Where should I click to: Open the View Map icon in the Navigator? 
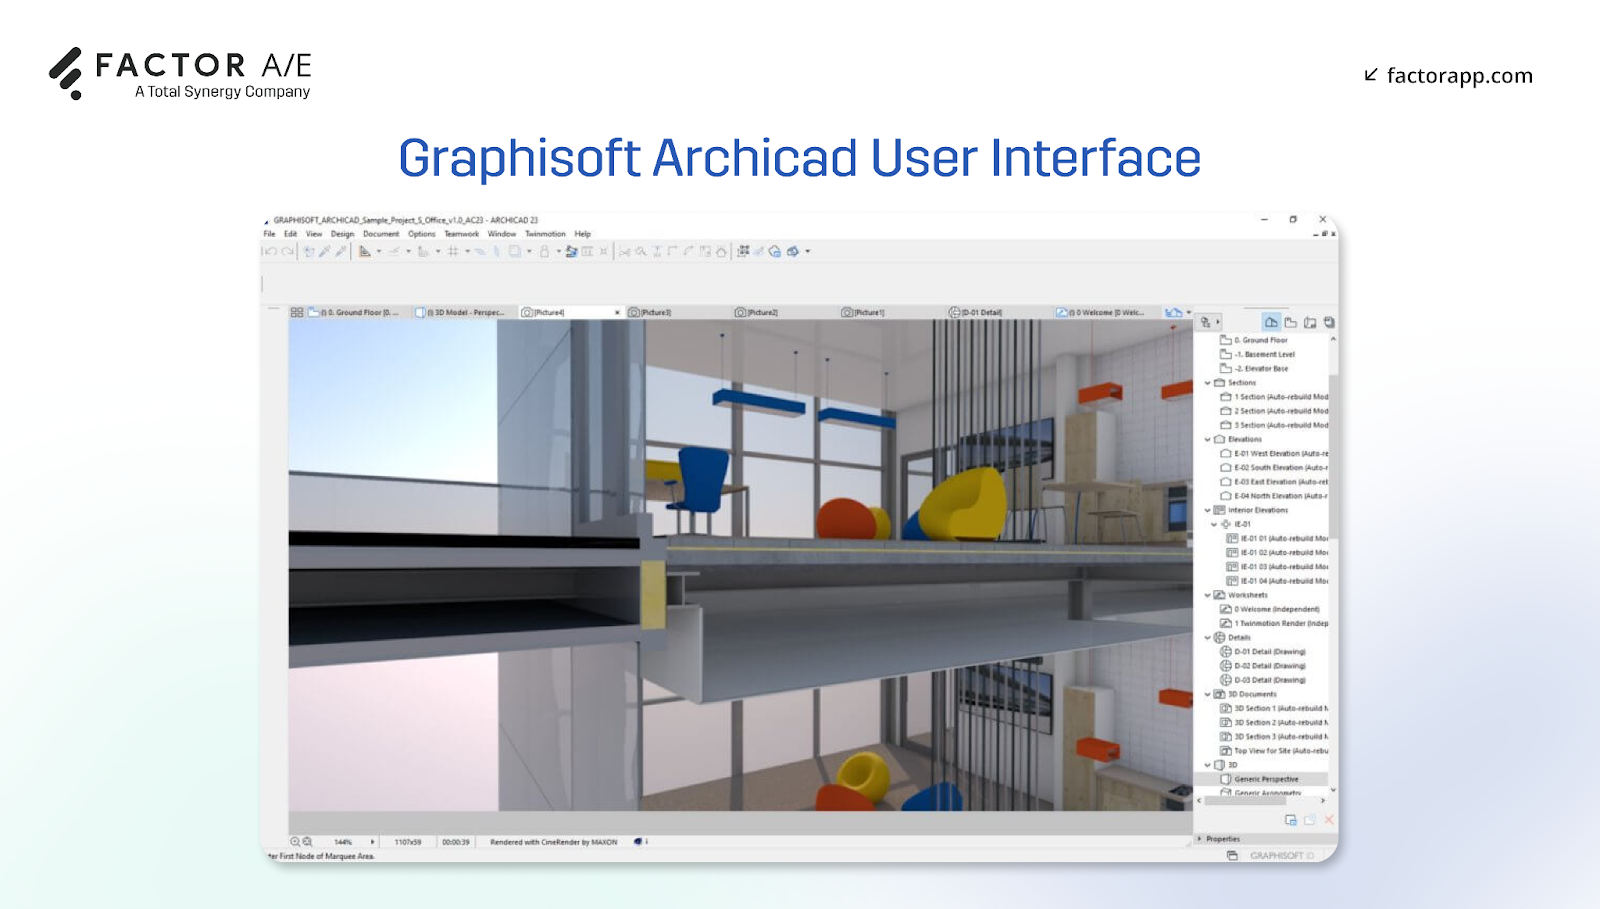click(1291, 322)
